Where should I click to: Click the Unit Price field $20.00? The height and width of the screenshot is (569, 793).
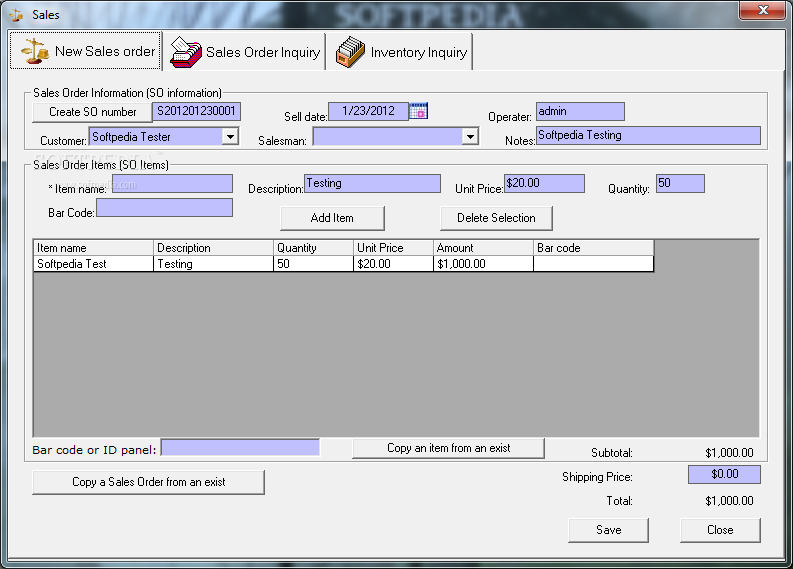coord(544,183)
